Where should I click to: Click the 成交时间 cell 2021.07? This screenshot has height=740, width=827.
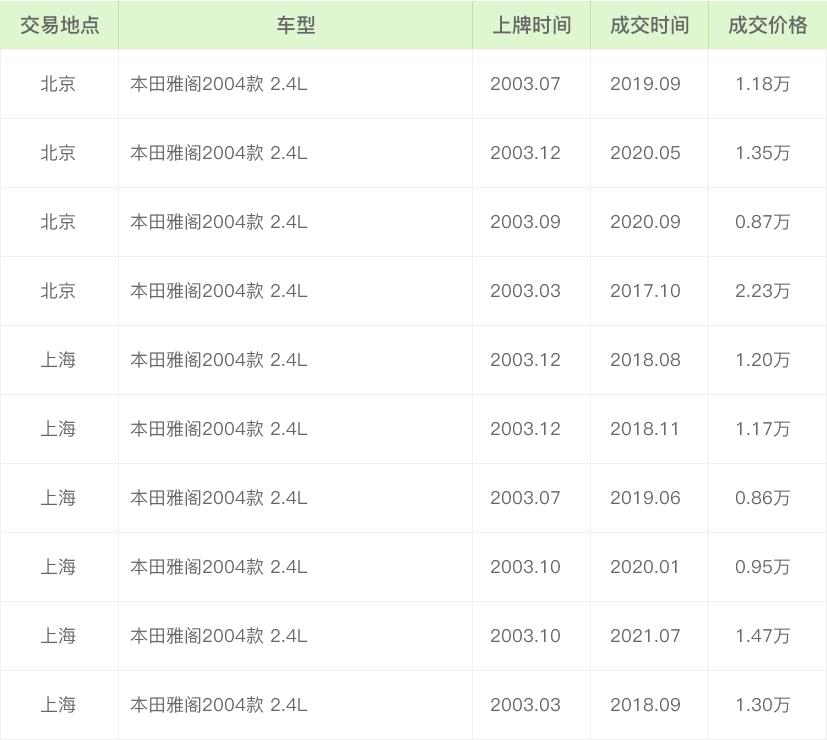click(645, 636)
